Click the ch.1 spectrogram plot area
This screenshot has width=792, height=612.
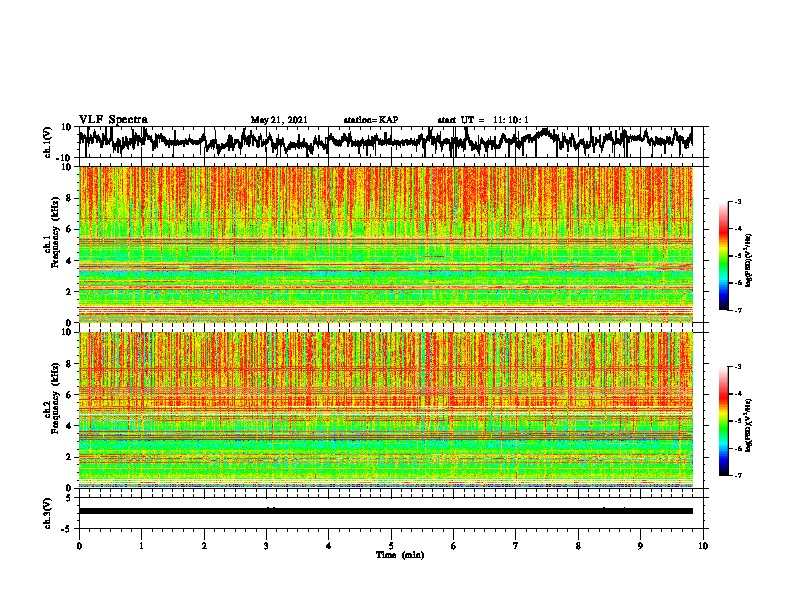385,244
